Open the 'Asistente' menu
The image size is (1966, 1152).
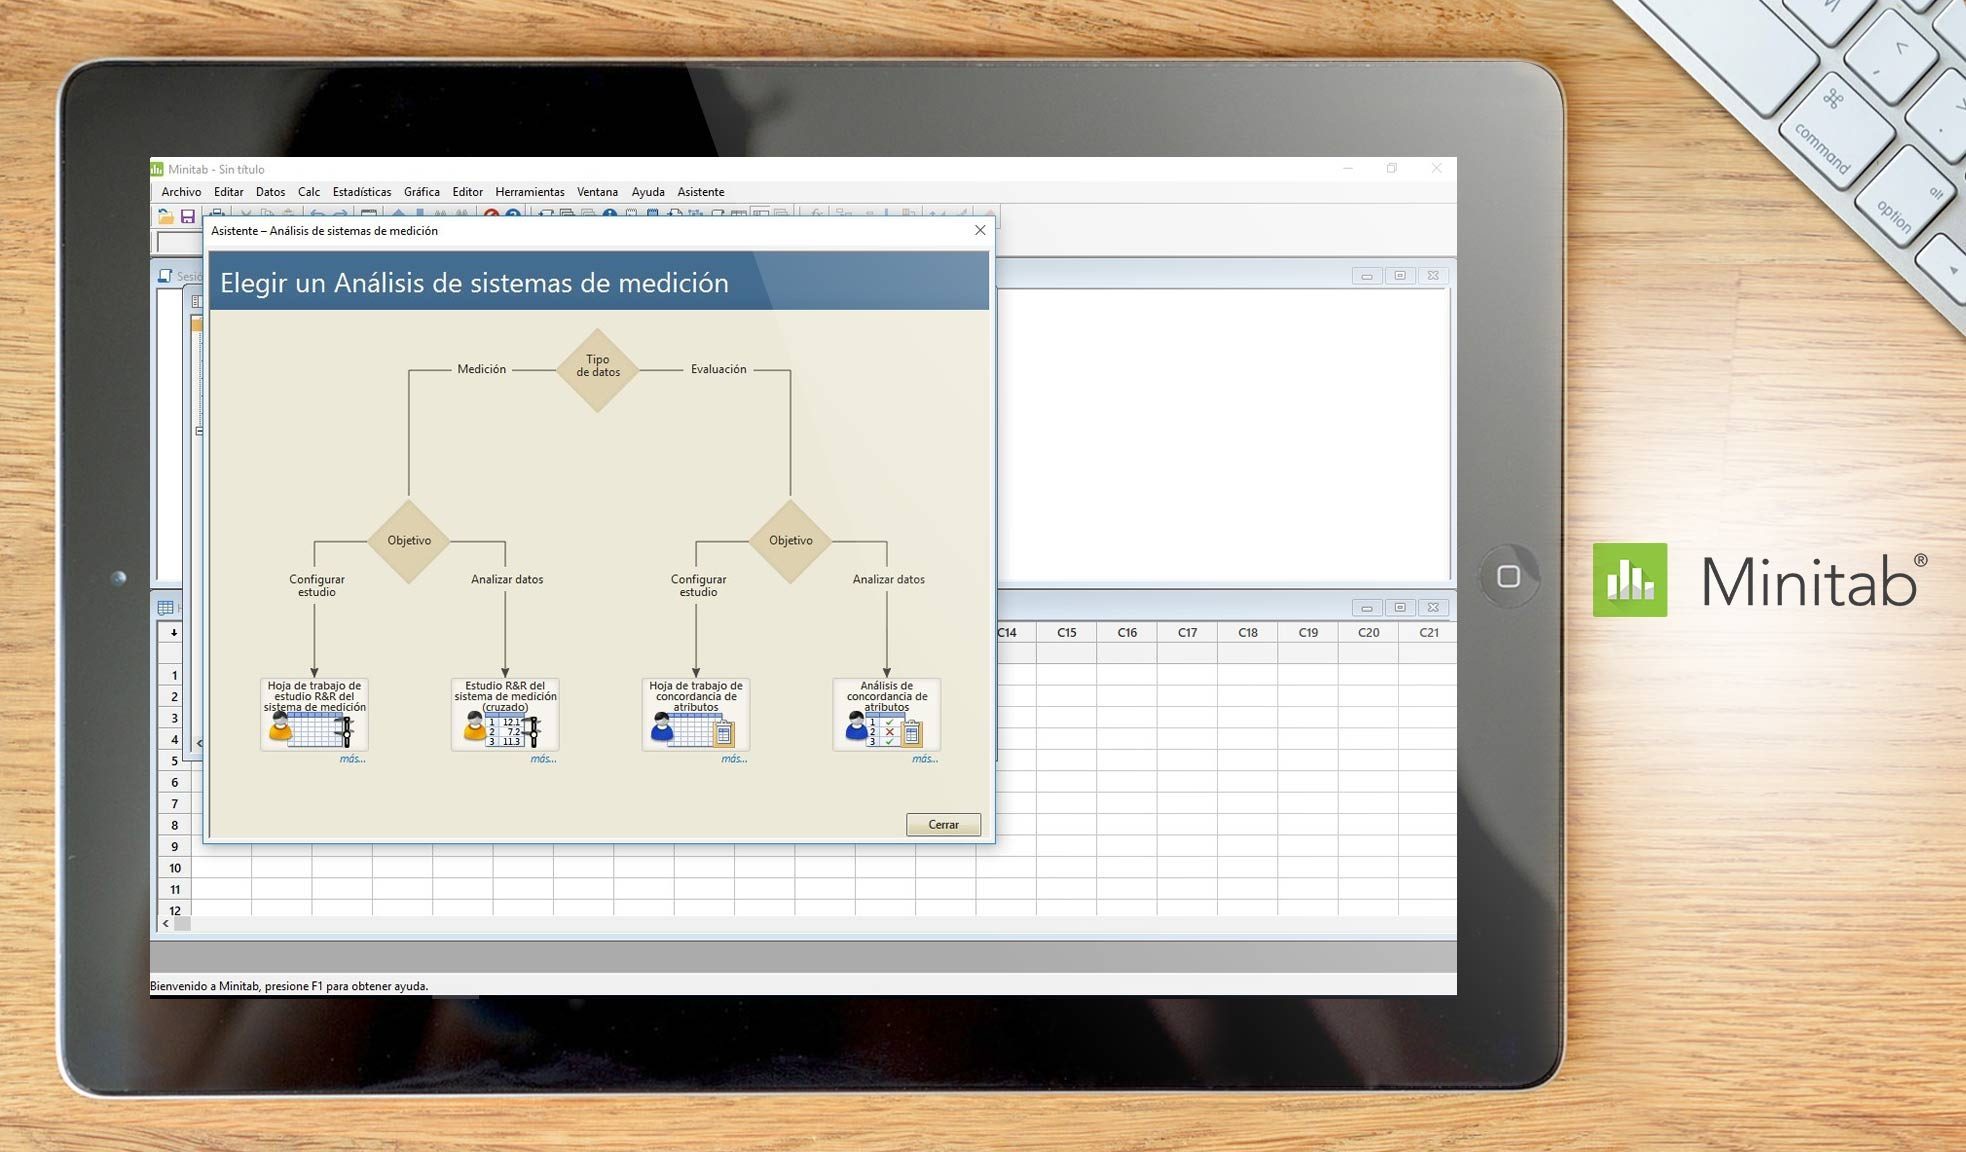pyautogui.click(x=701, y=191)
